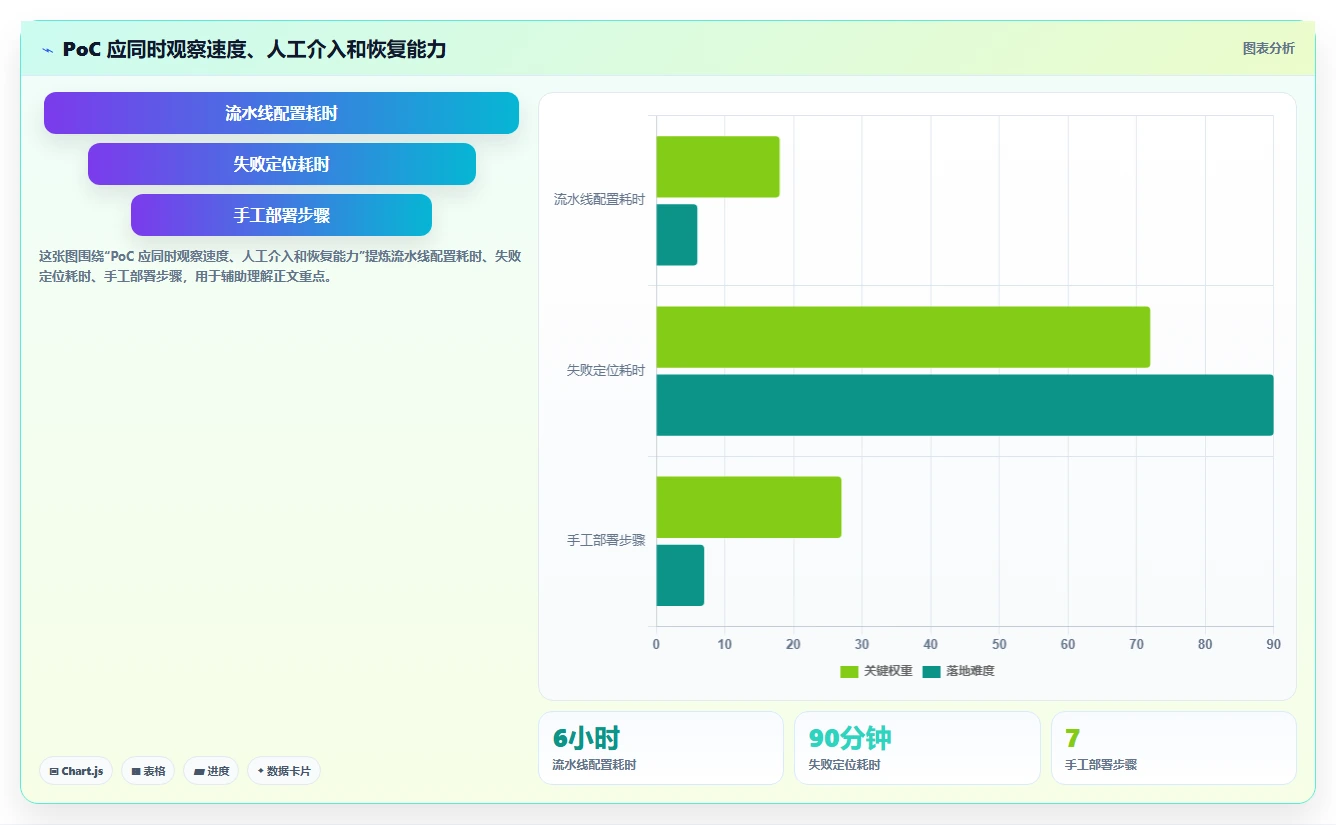Click the 失败定位耗时 y-axis label
This screenshot has width=1336, height=825.
(606, 370)
